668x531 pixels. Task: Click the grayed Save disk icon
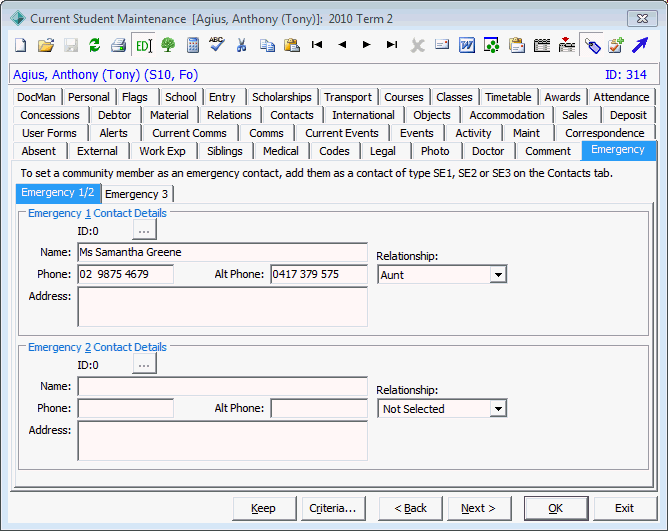click(71, 45)
